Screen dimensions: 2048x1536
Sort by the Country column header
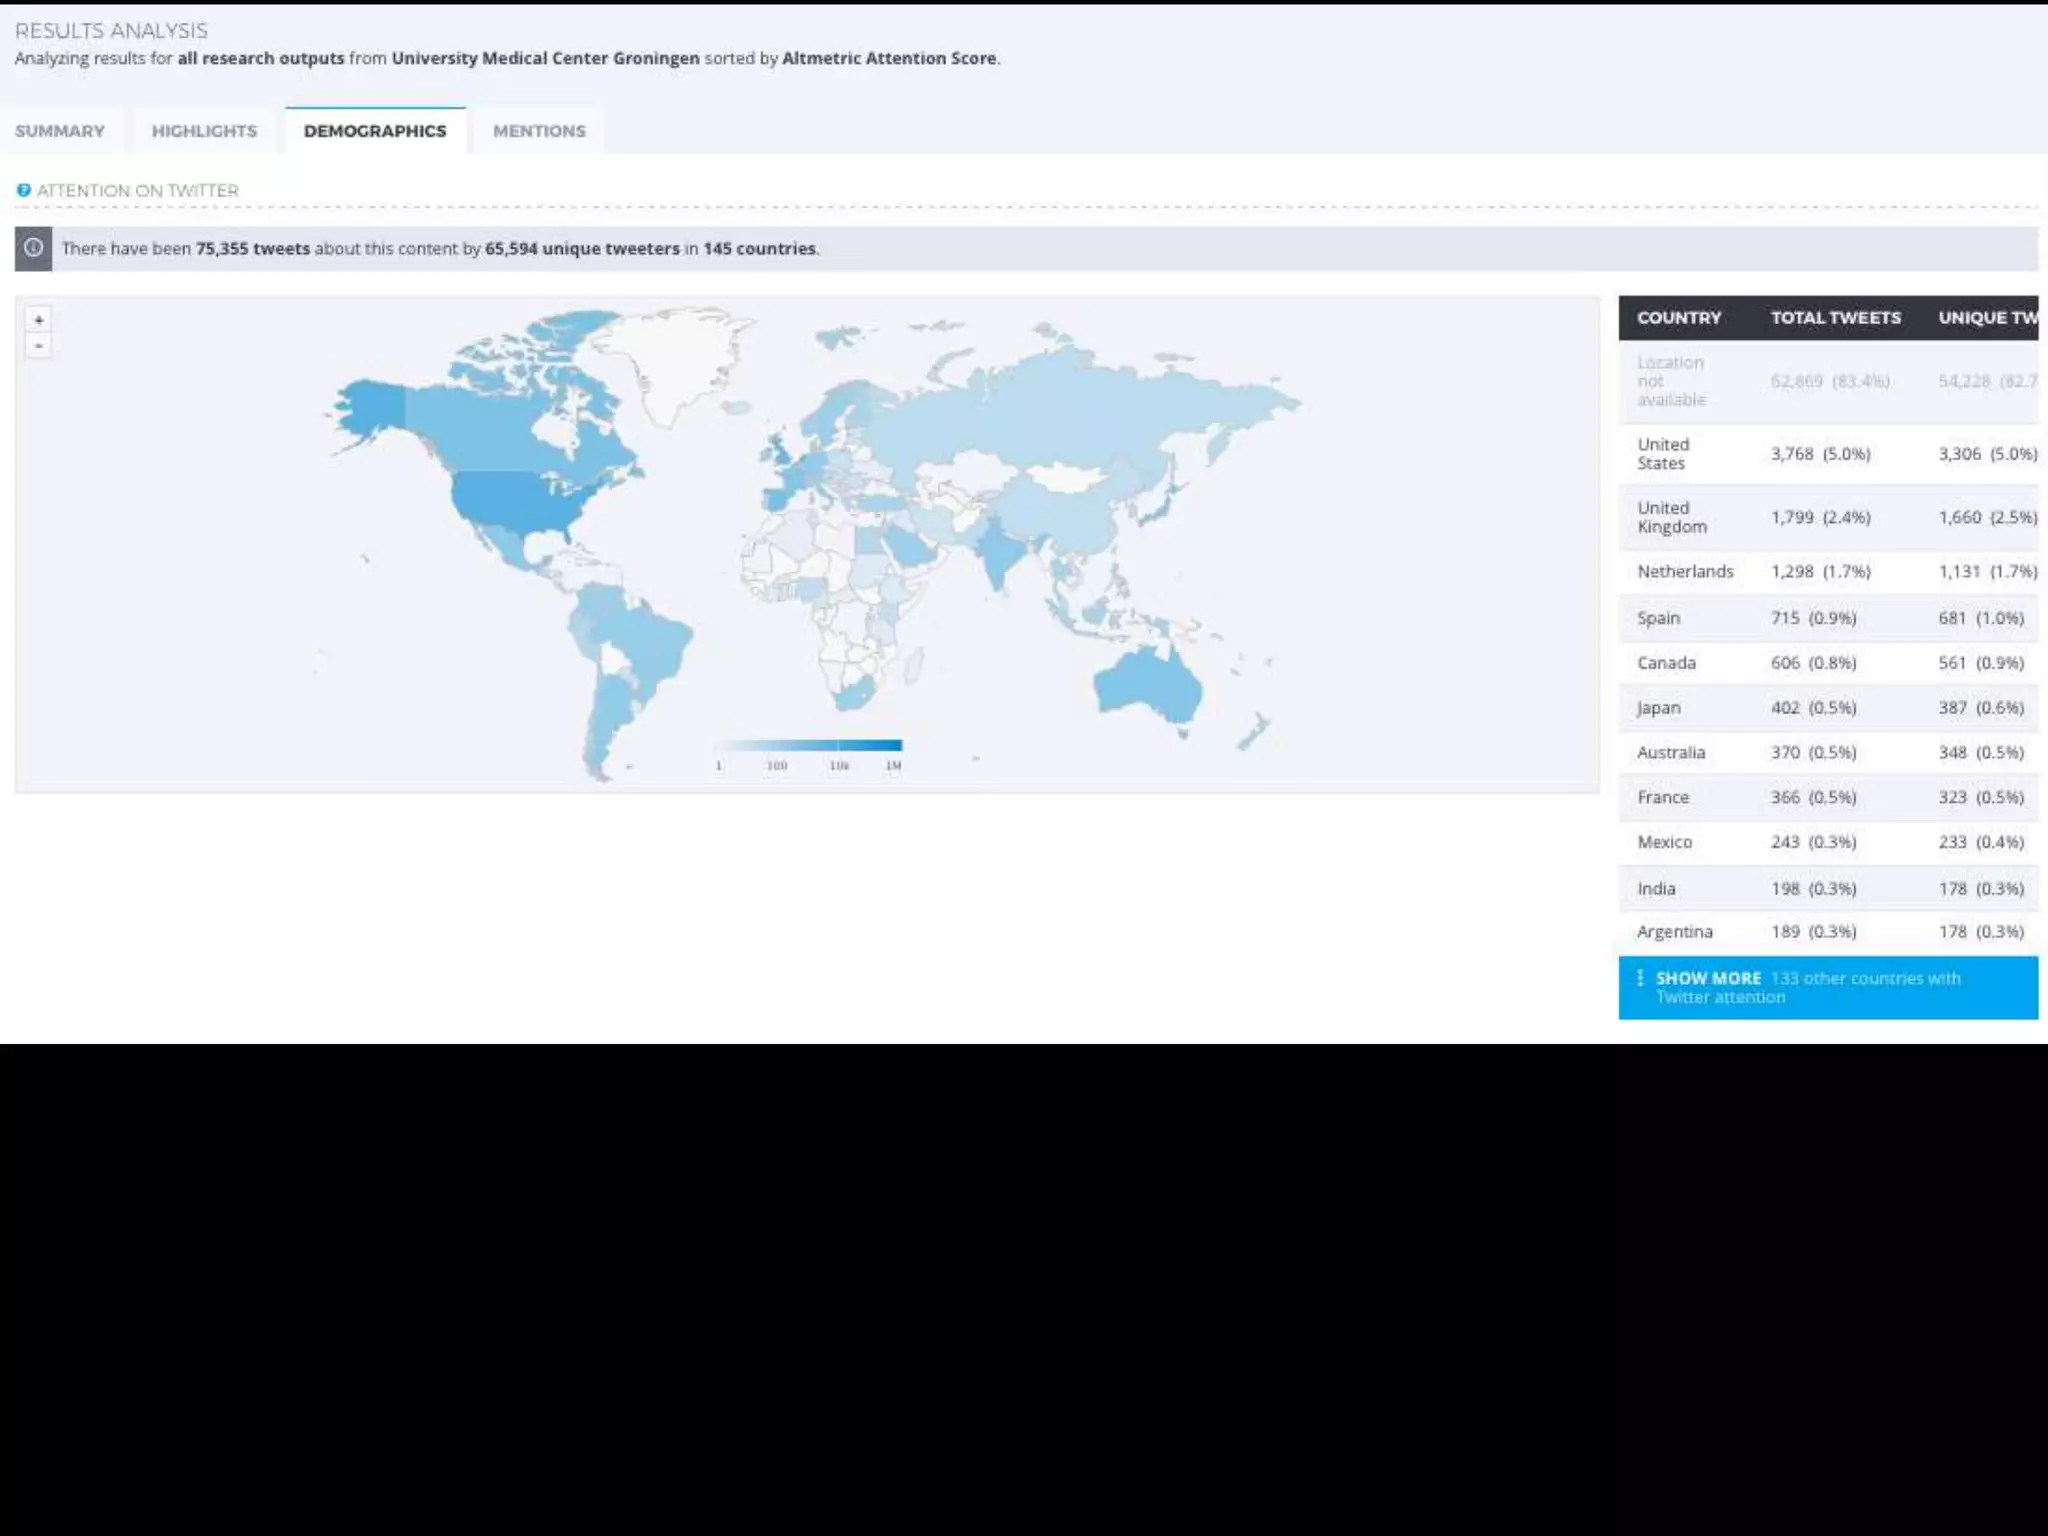1679,318
